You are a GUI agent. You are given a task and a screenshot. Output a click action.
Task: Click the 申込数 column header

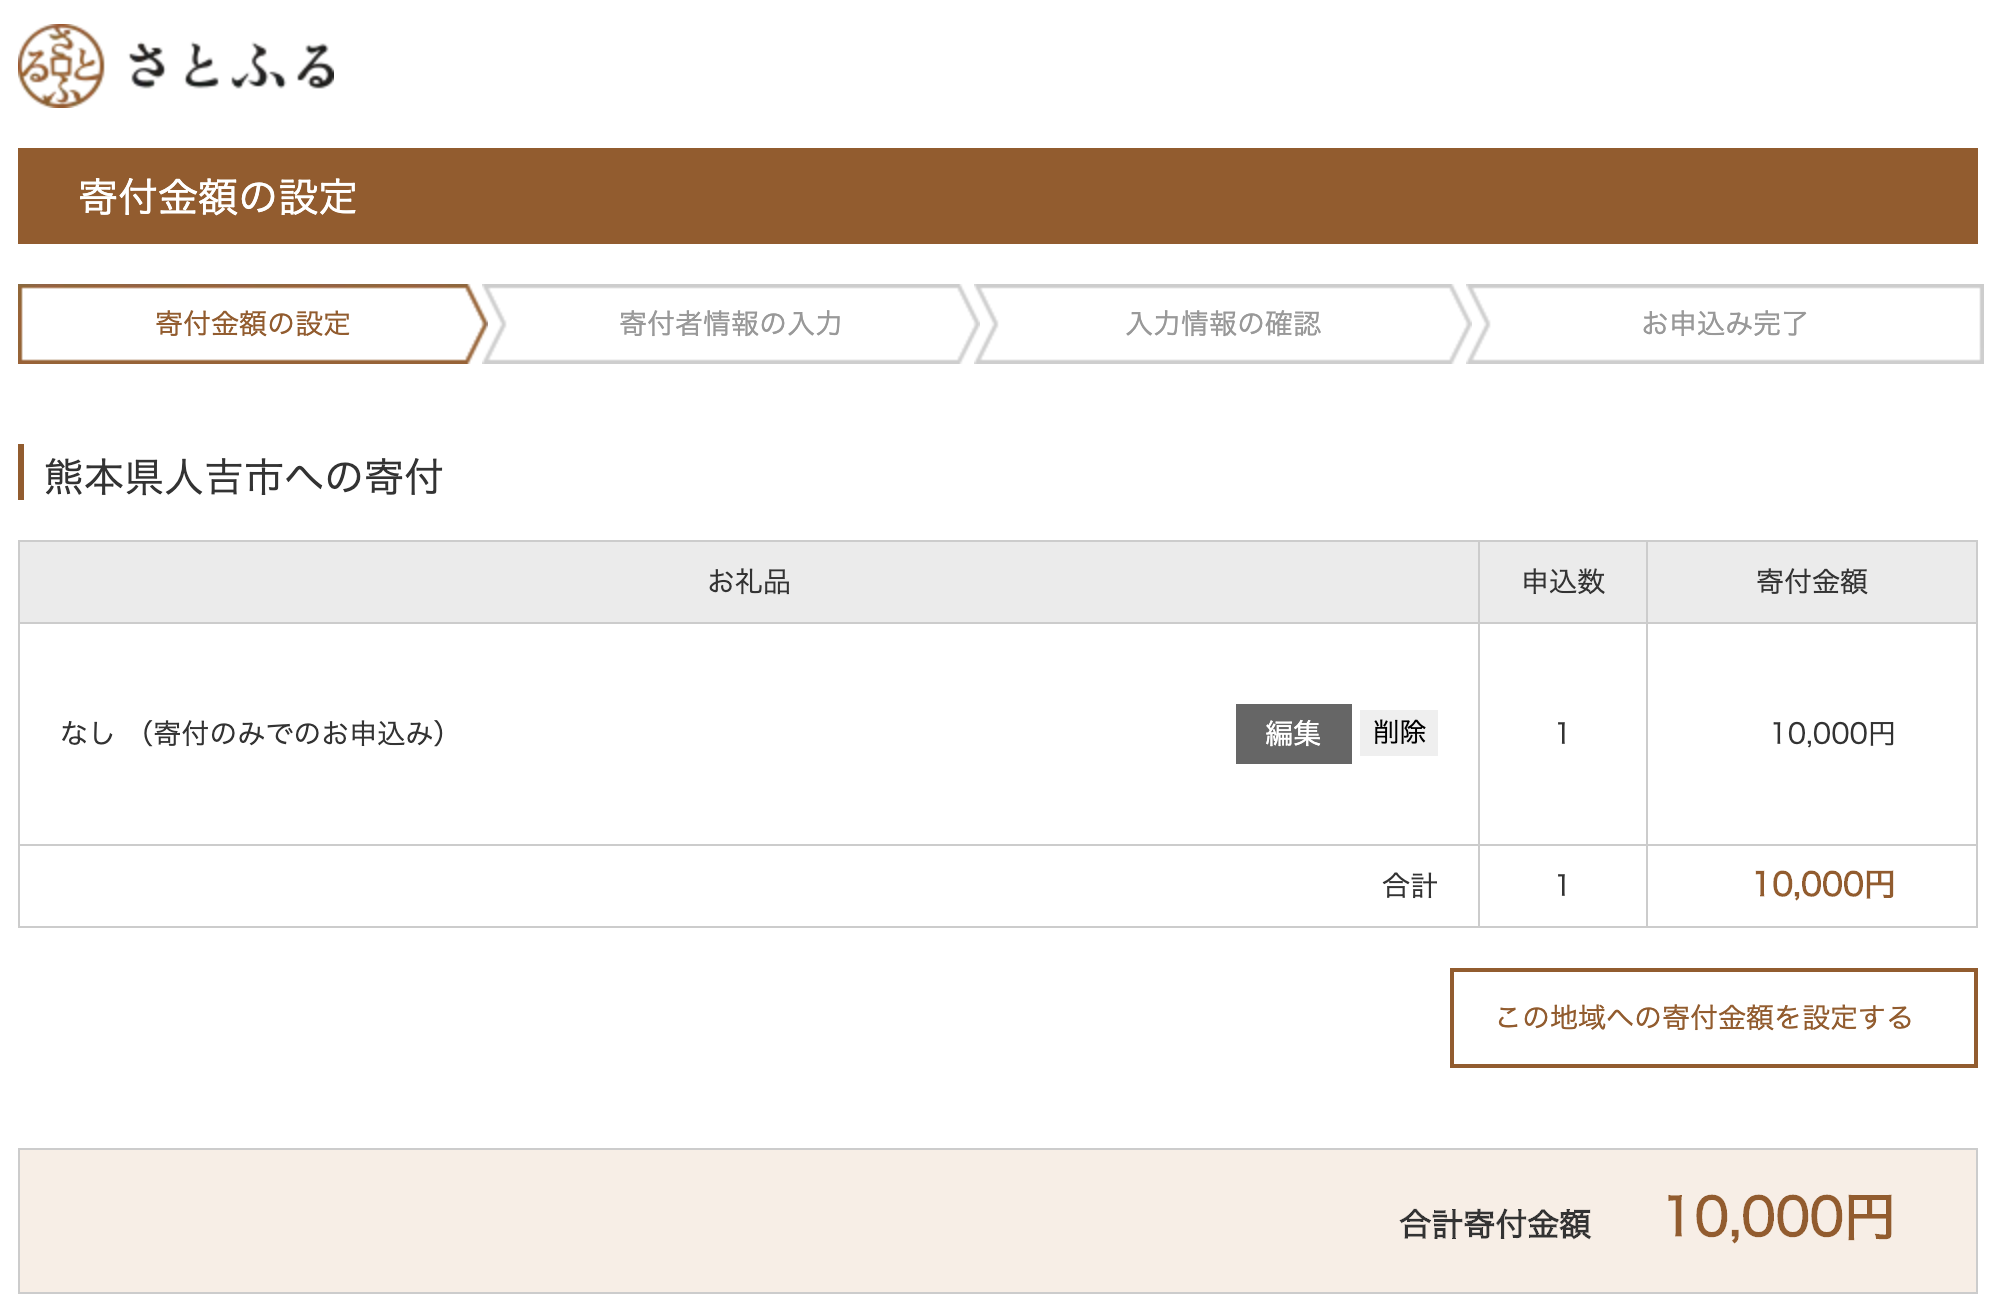point(1562,581)
